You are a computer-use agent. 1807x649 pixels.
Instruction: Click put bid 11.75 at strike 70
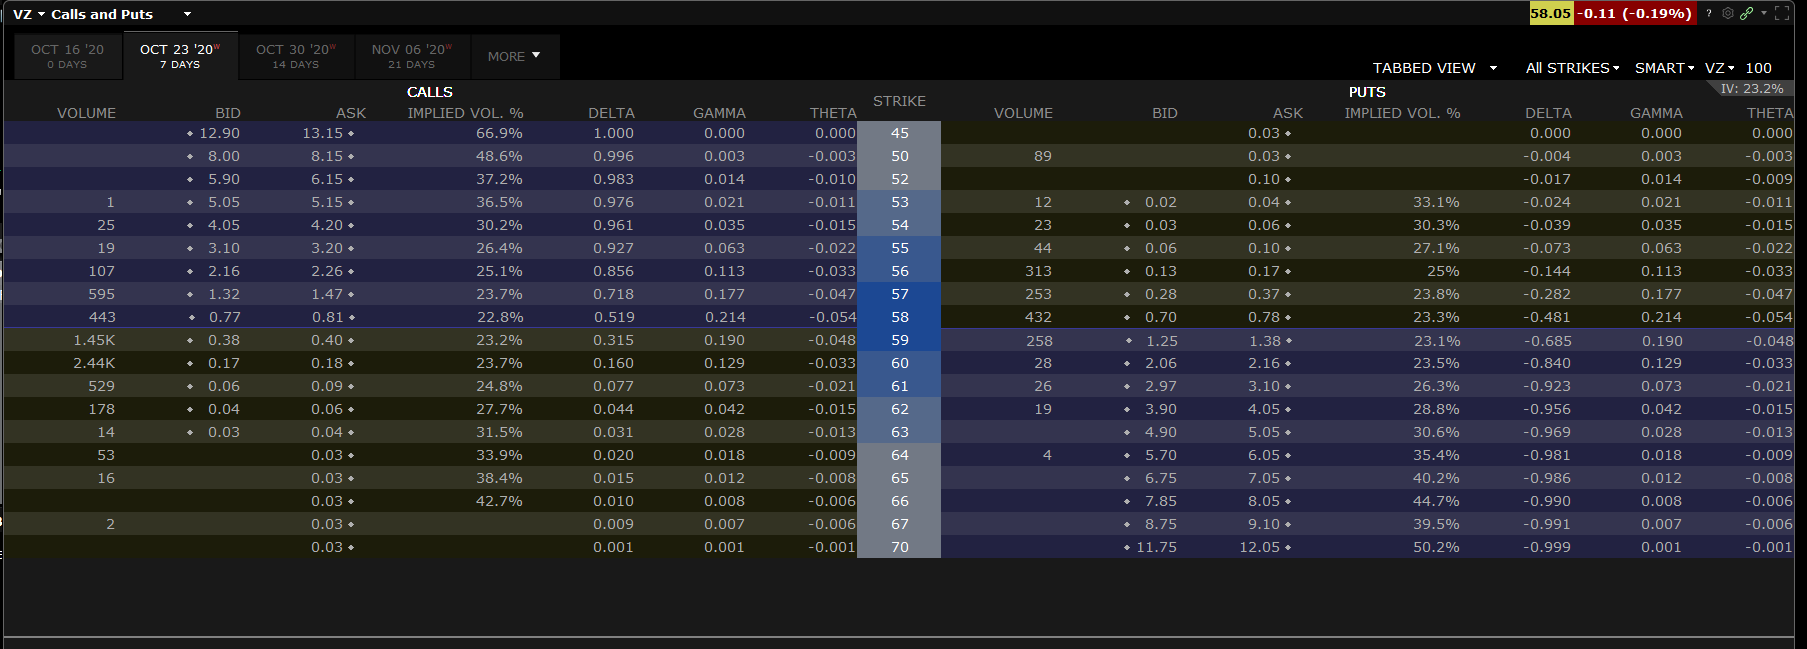(x=1156, y=547)
